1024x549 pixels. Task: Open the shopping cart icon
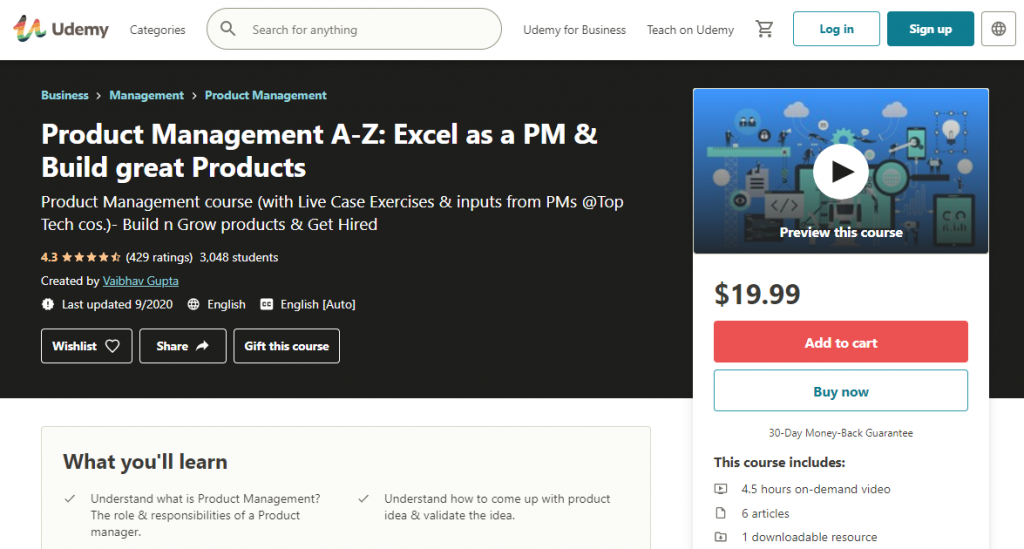coord(765,29)
